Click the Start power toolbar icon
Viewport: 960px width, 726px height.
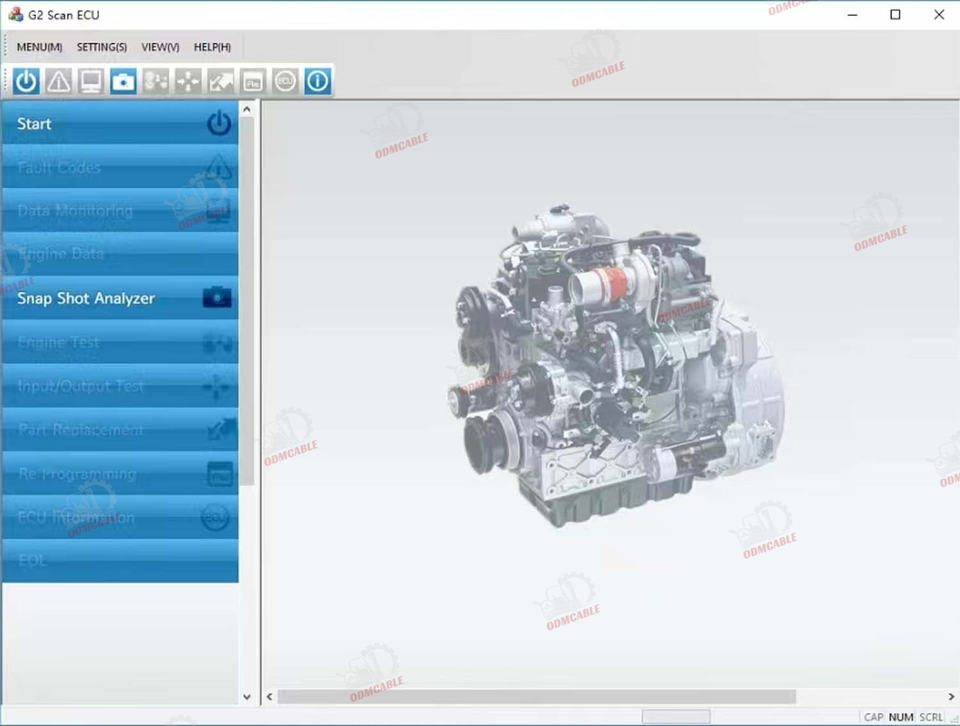(26, 81)
